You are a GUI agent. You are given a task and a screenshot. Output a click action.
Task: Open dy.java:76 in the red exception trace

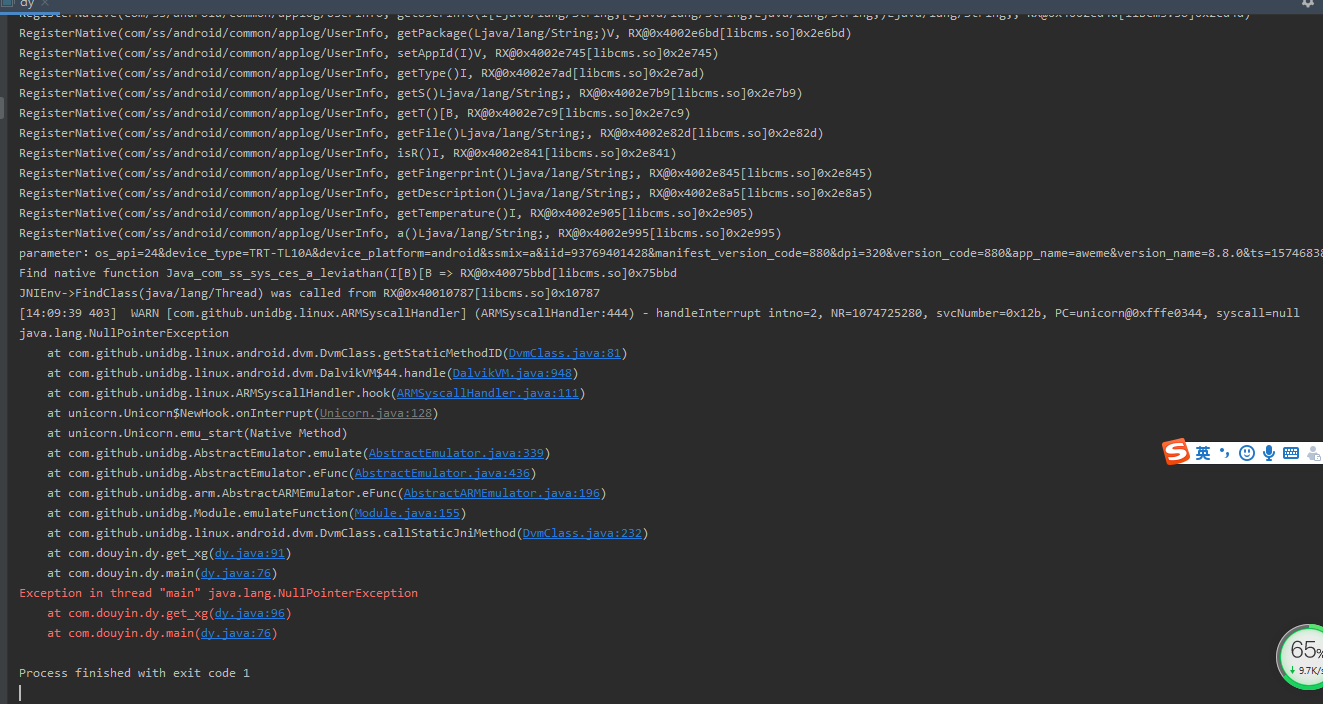click(x=236, y=633)
